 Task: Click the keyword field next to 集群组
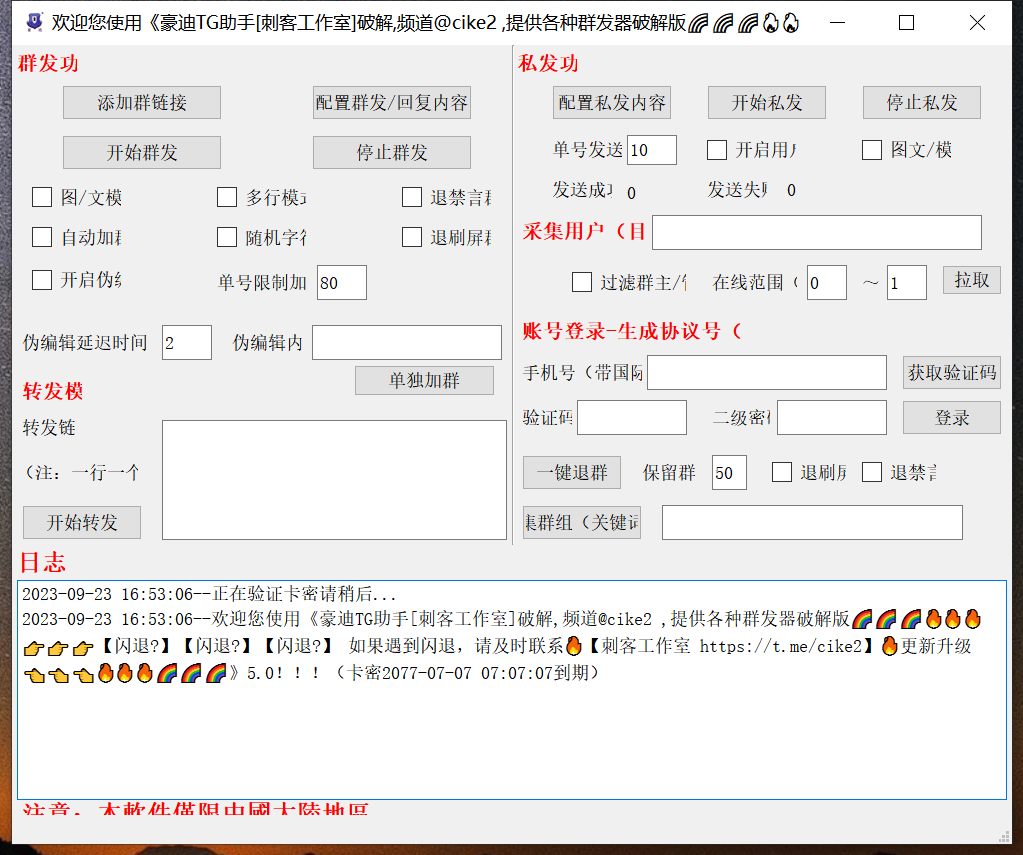point(812,522)
